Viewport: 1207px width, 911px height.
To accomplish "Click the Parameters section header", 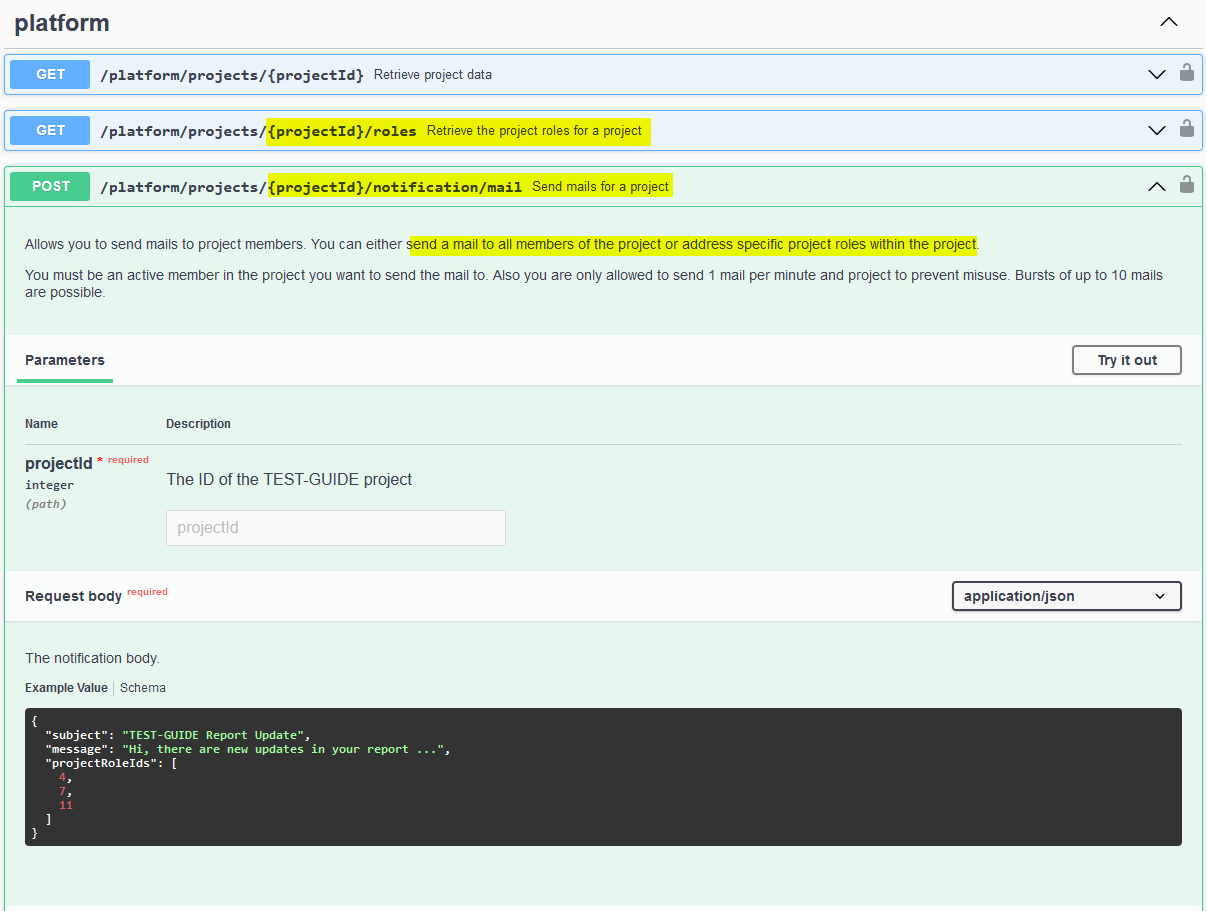I will [64, 360].
